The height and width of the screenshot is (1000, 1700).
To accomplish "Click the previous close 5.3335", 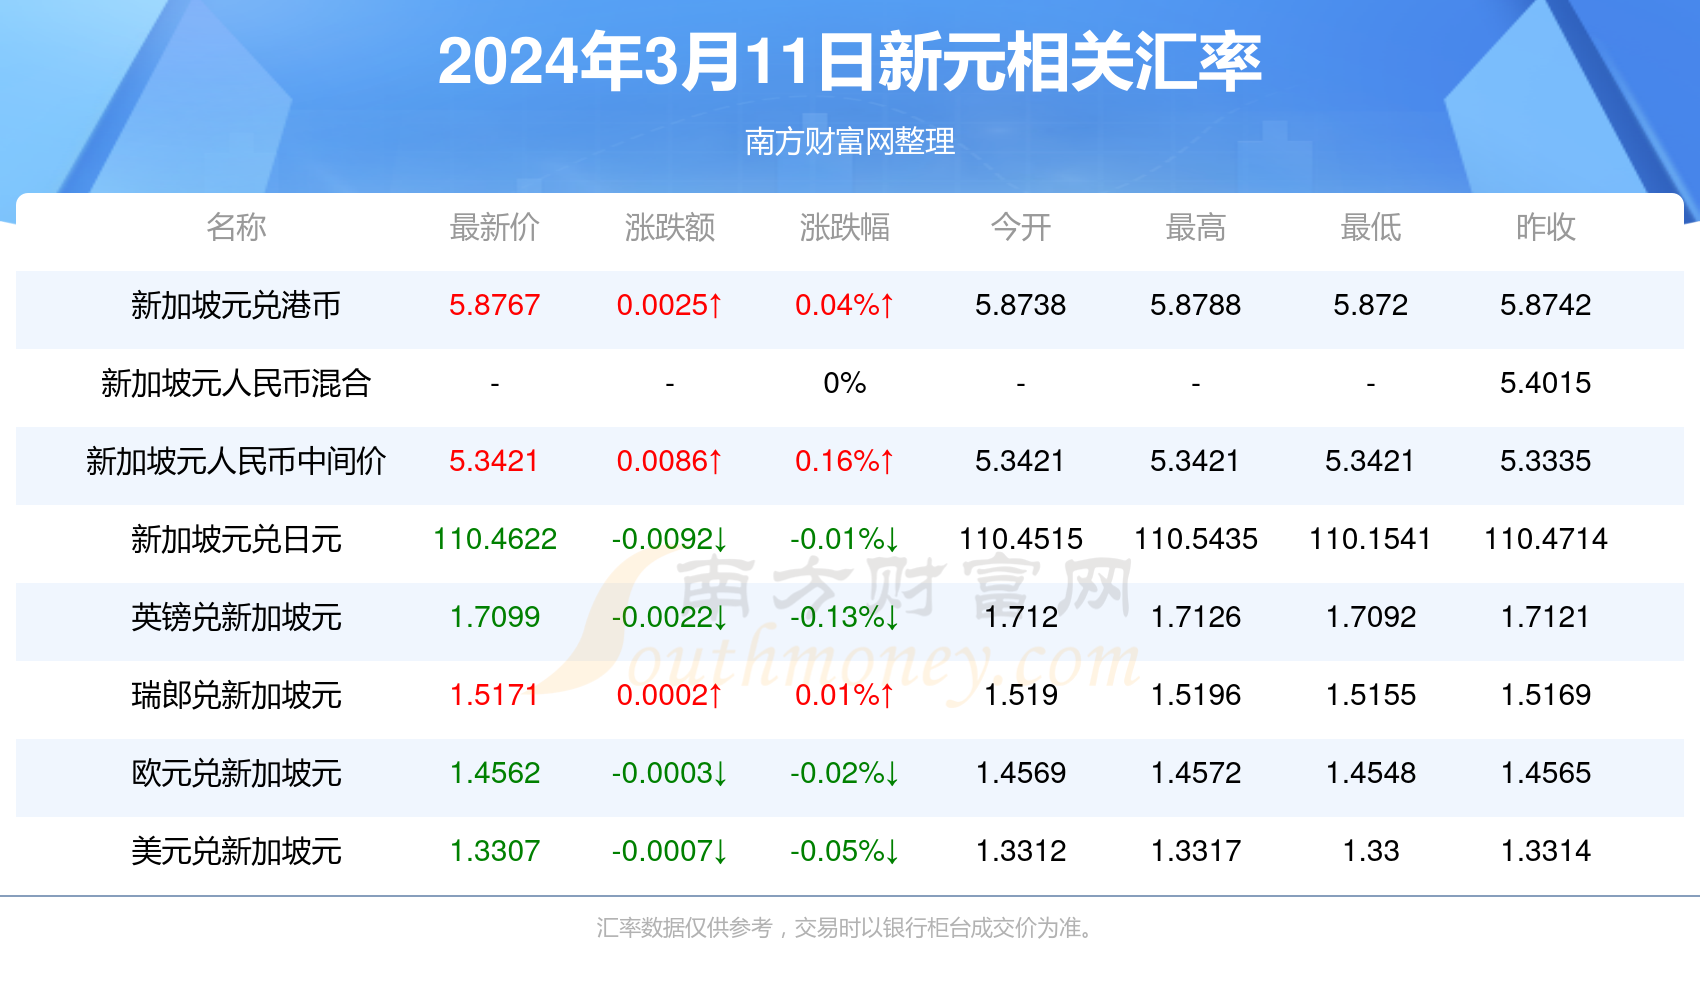I will [x=1546, y=461].
